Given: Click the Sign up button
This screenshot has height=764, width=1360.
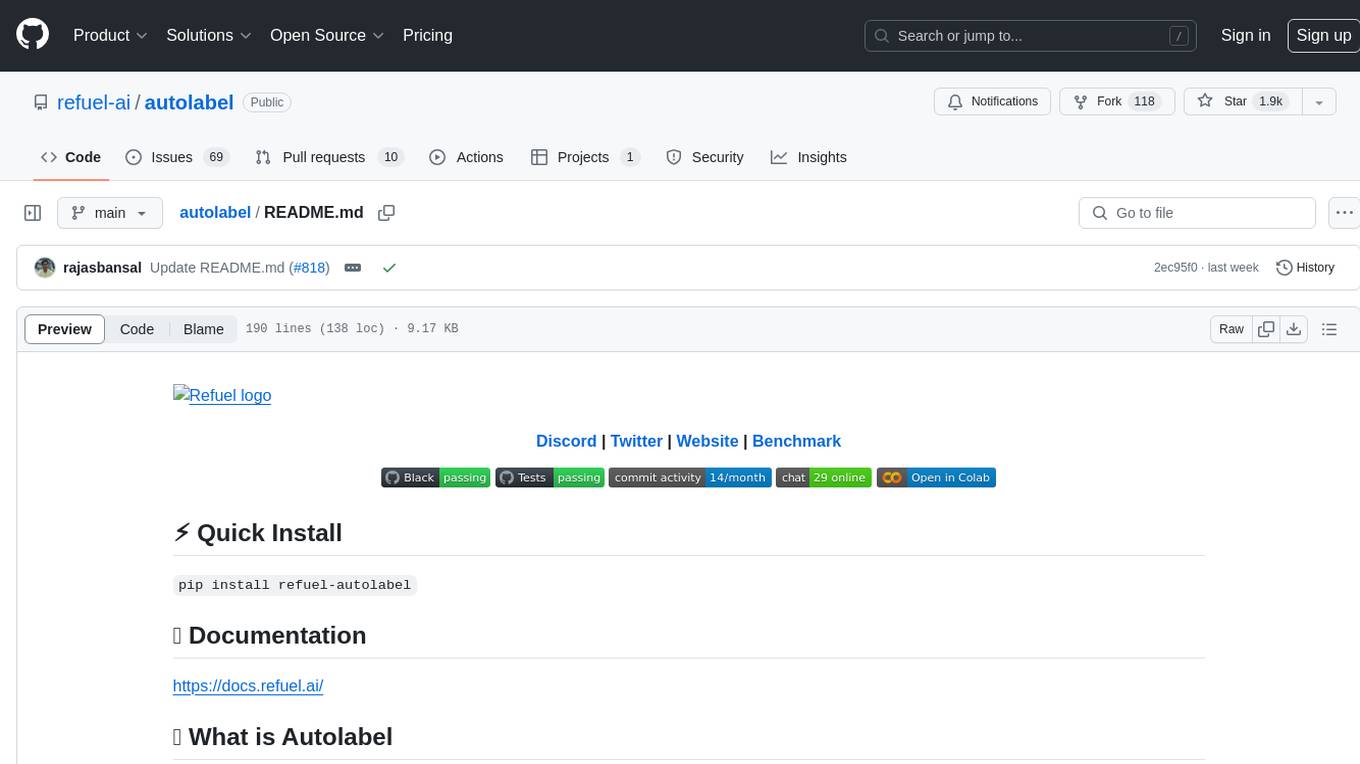Looking at the screenshot, I should (x=1323, y=35).
